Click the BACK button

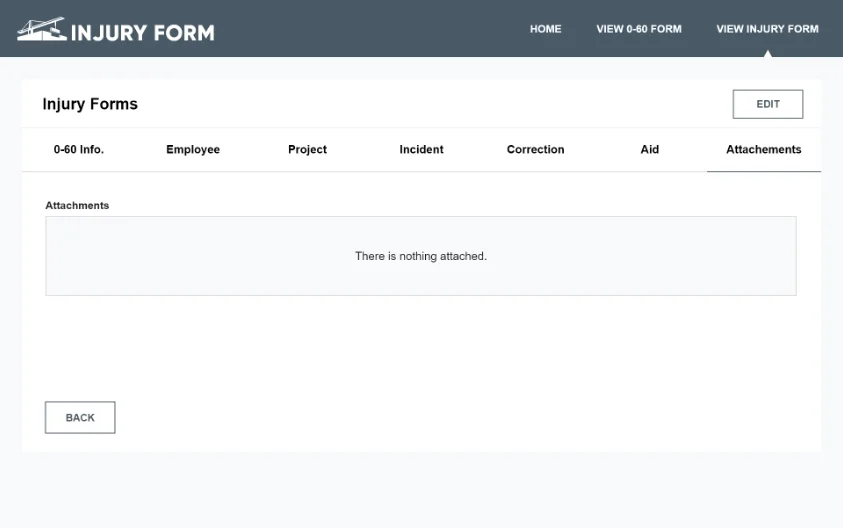(80, 417)
